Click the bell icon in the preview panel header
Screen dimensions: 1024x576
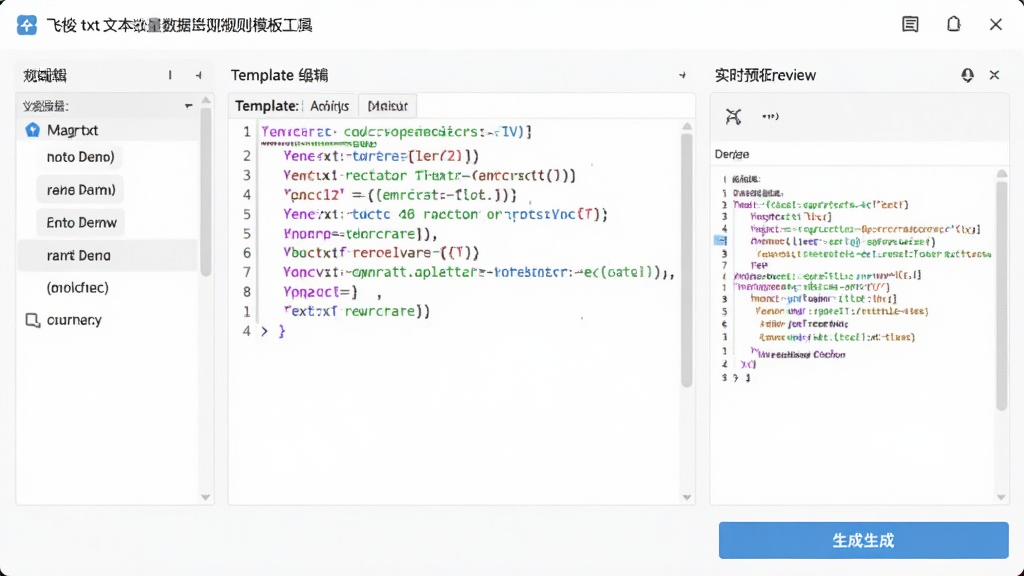tap(967, 75)
